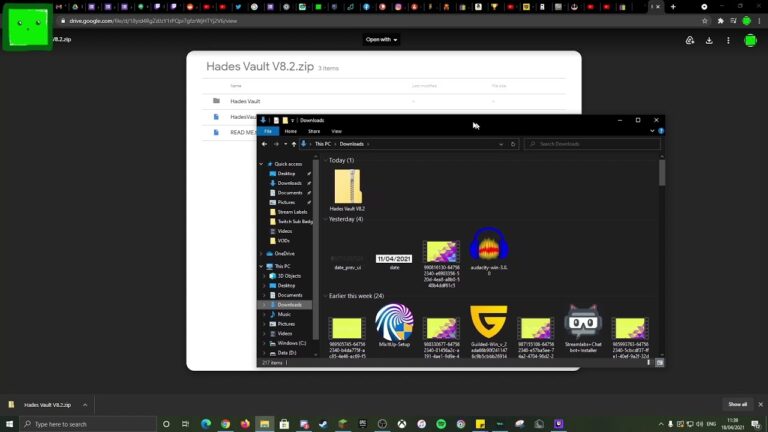The image size is (768, 432).
Task: Go back in File Explorer
Action: point(264,144)
